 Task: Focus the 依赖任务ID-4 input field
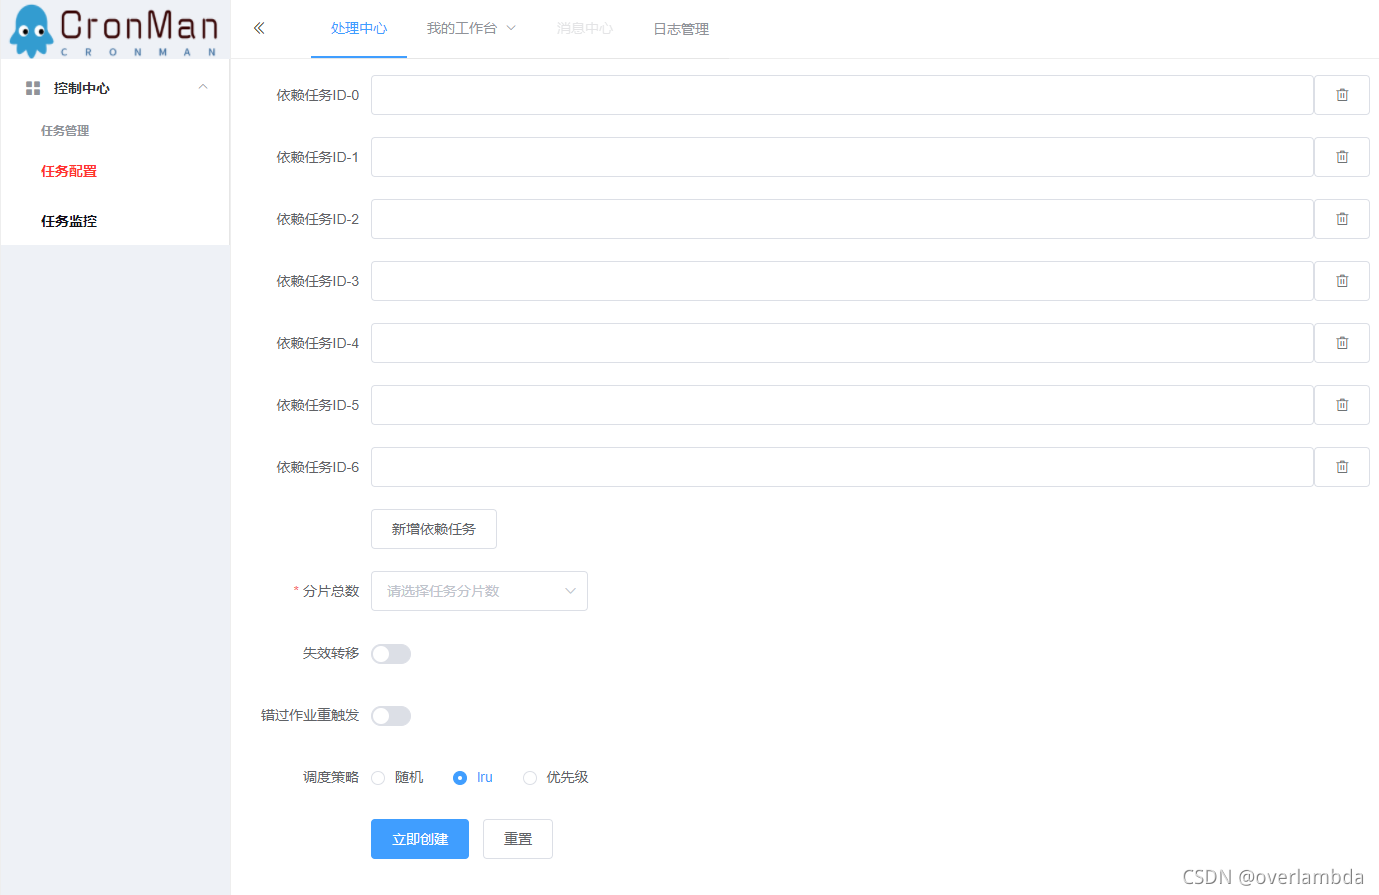(842, 343)
